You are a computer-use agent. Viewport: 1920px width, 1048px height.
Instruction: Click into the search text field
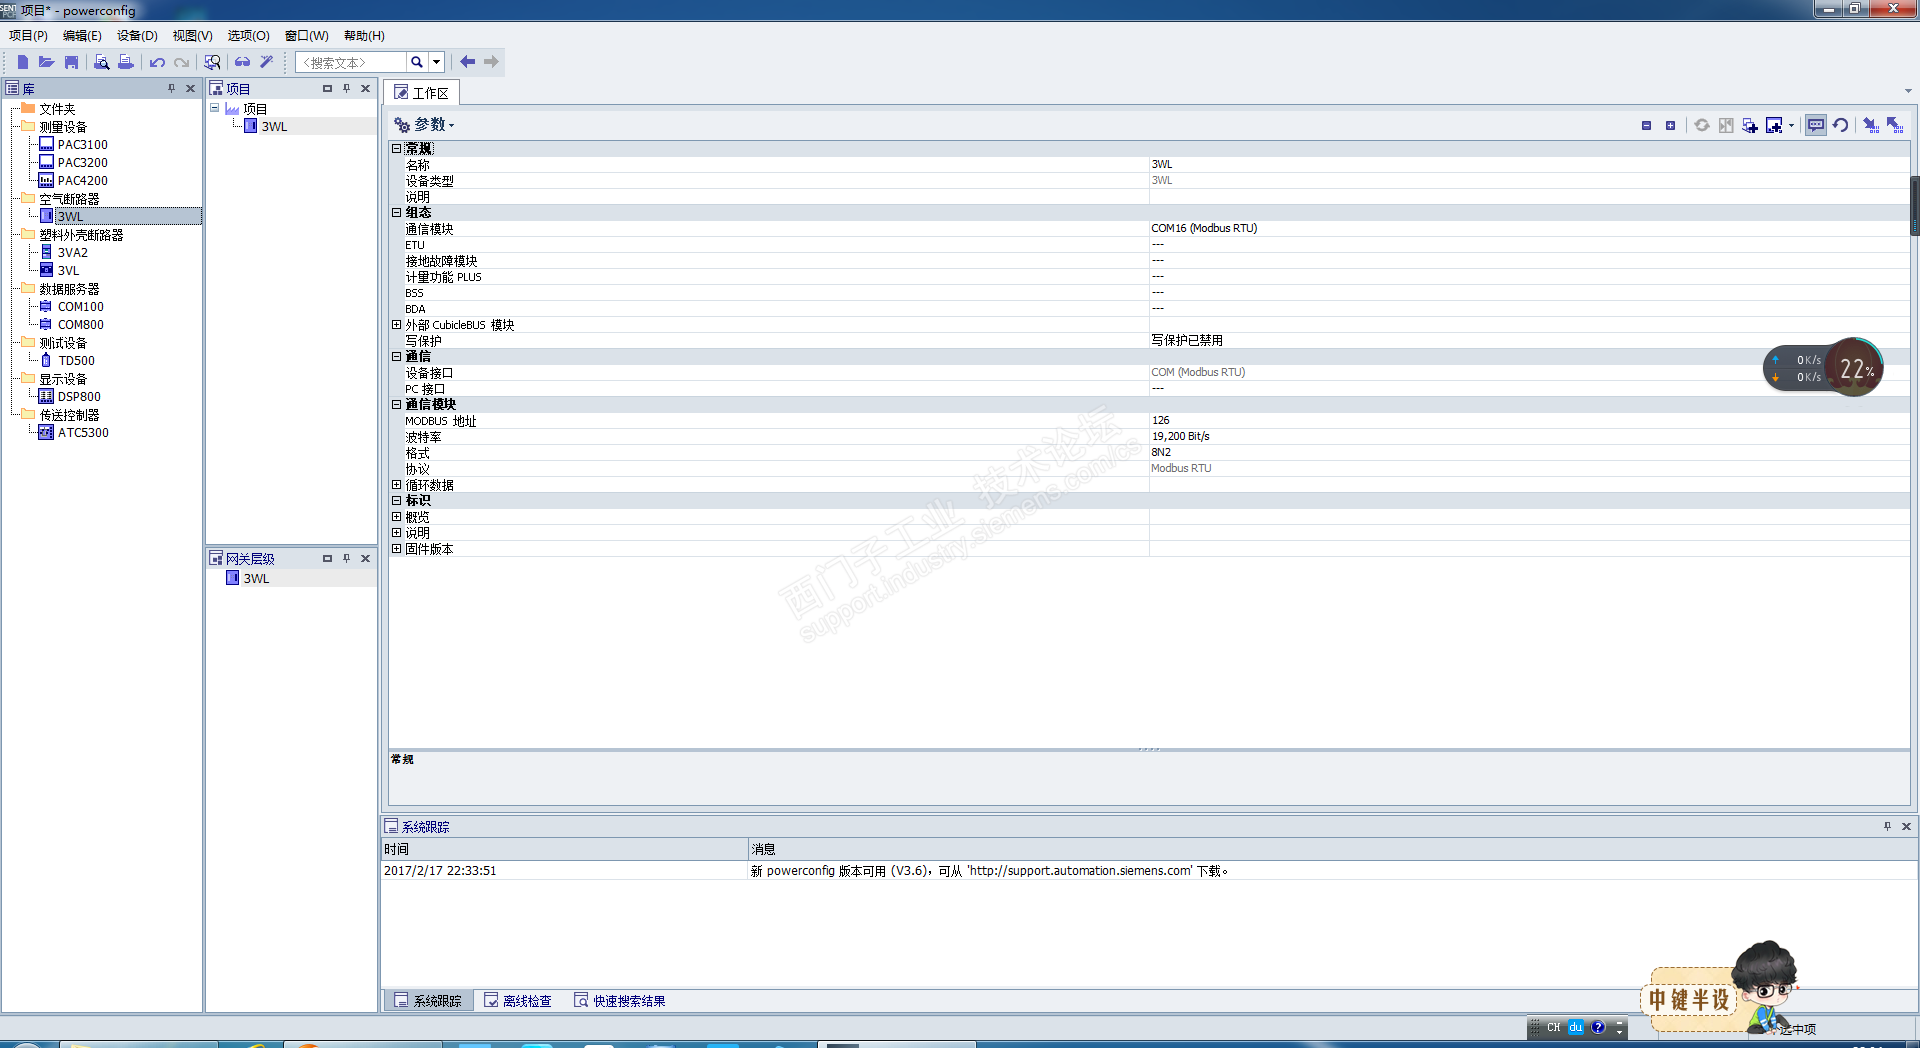(351, 62)
